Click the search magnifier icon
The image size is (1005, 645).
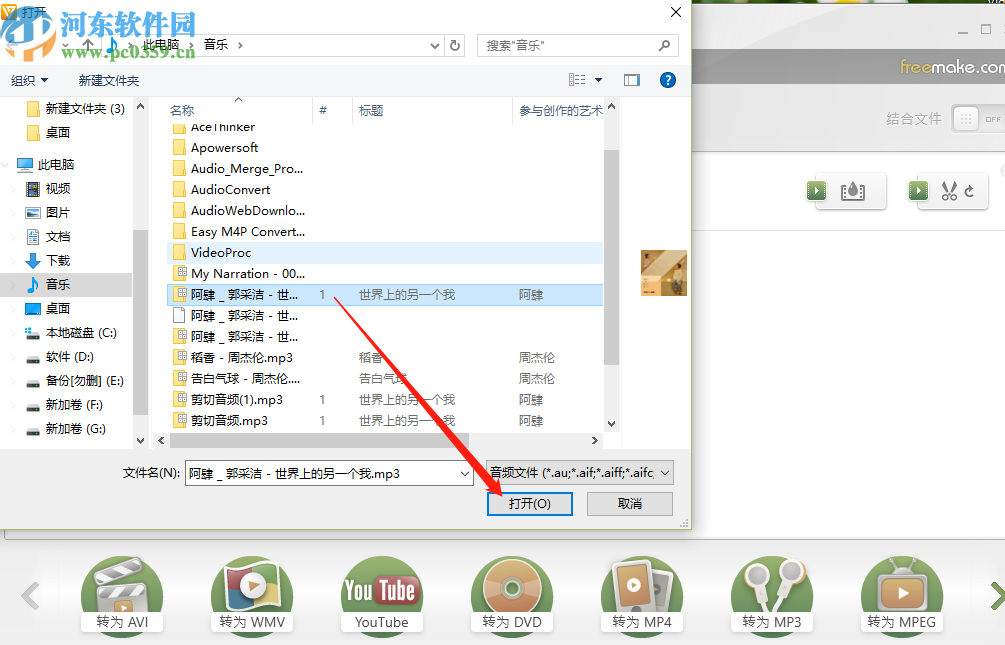coord(664,46)
